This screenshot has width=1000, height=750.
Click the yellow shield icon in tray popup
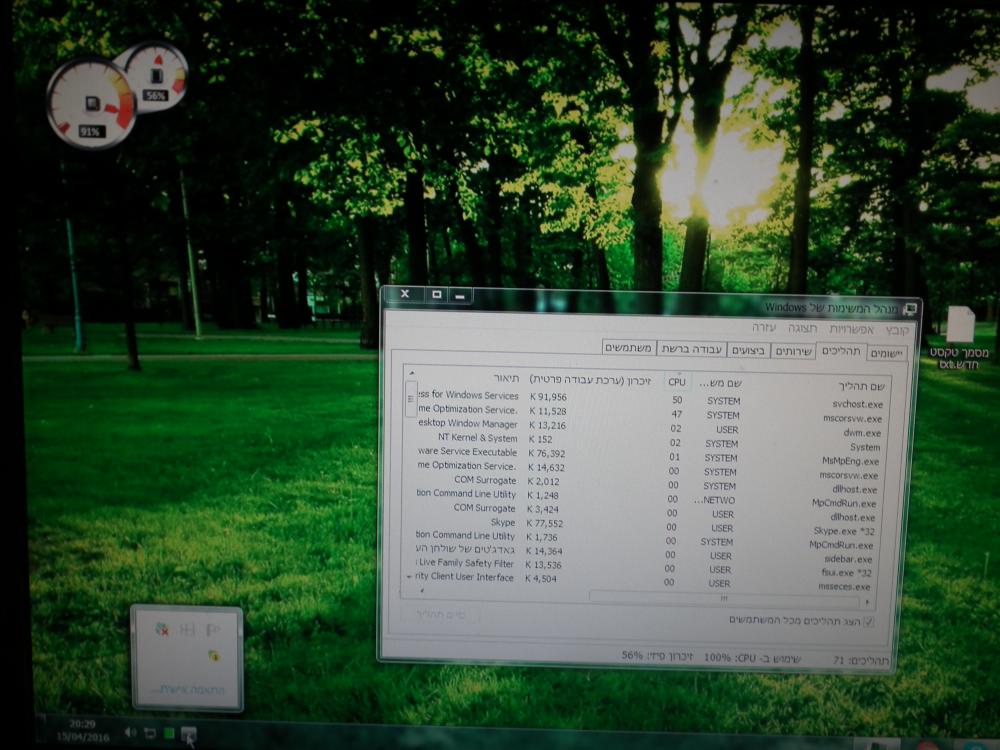(212, 655)
